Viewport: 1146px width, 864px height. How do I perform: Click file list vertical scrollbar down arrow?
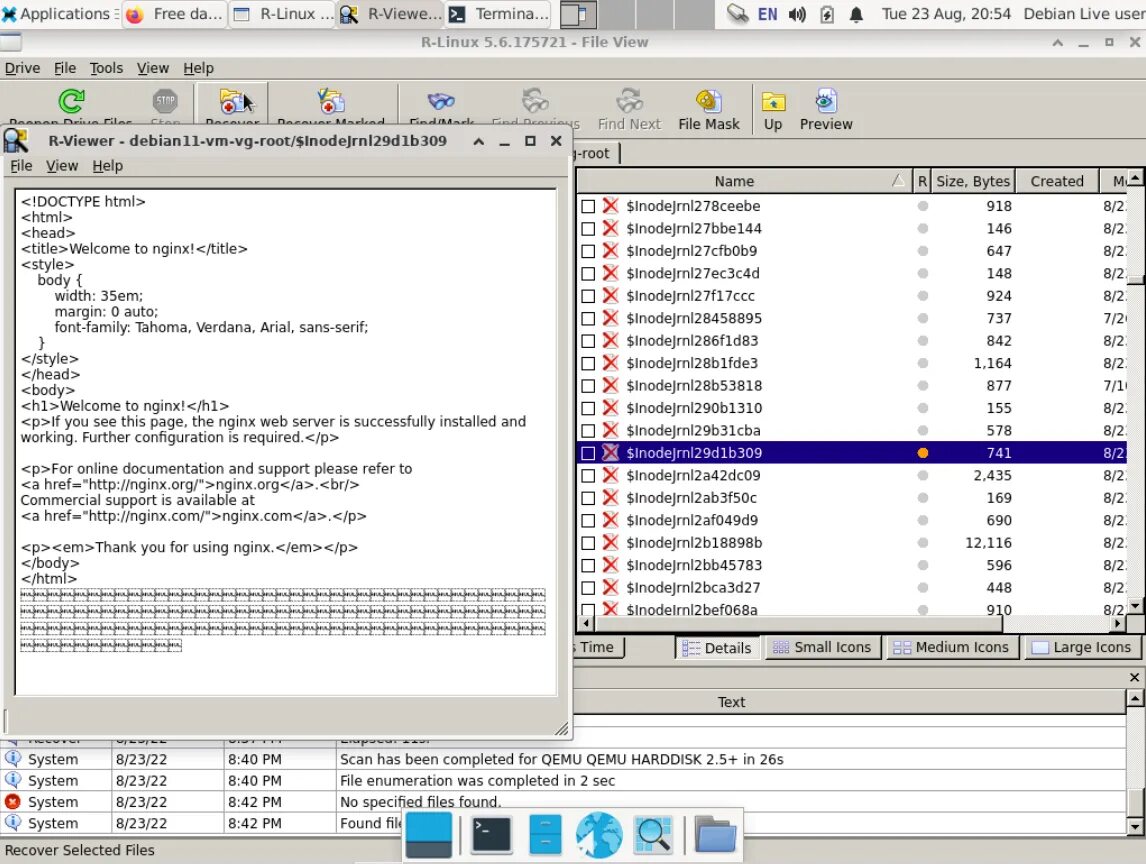click(x=1135, y=605)
